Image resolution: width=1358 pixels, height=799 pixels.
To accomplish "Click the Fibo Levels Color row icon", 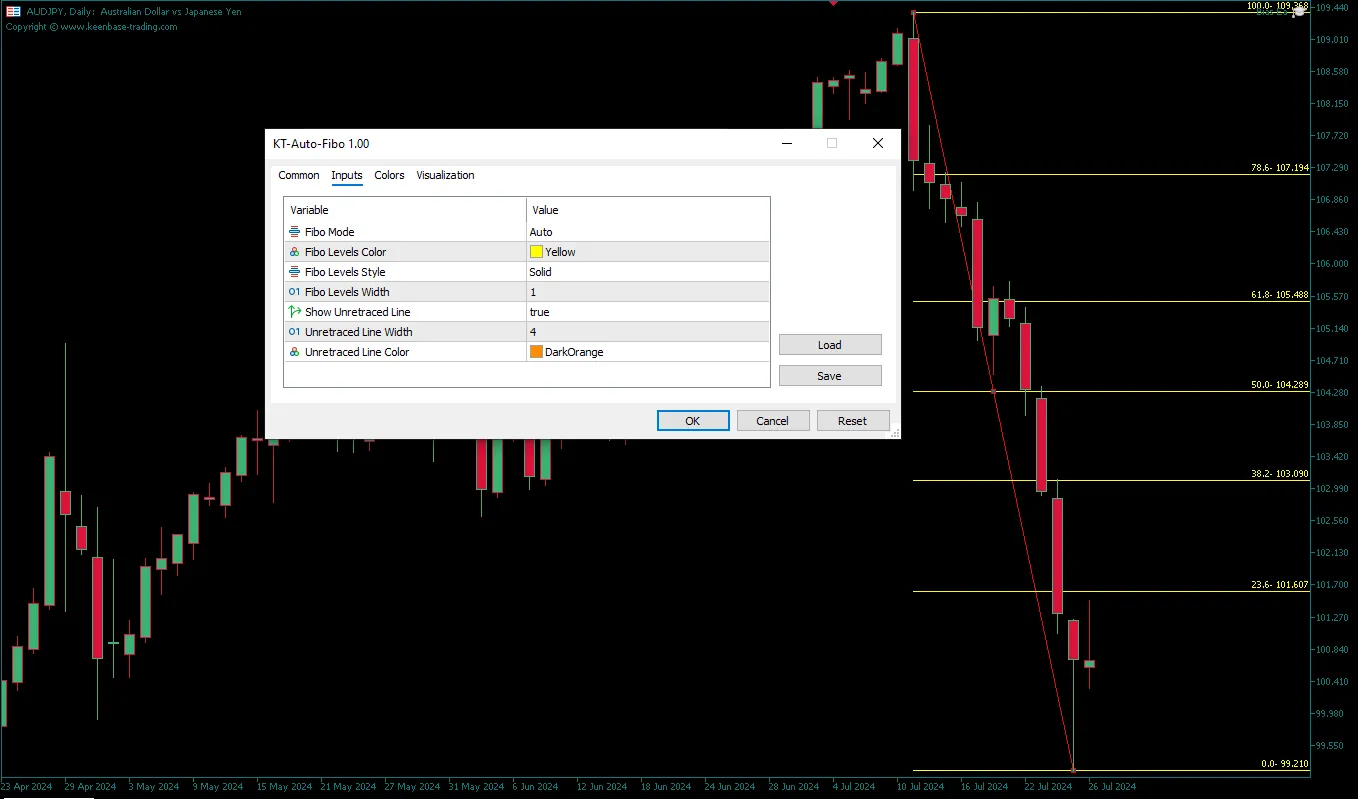I will [x=294, y=252].
